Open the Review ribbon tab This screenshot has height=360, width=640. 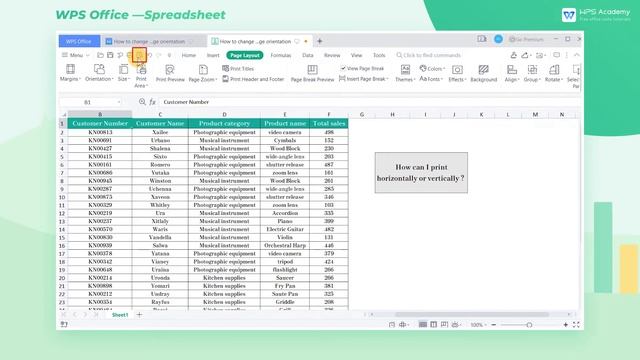(x=332, y=55)
